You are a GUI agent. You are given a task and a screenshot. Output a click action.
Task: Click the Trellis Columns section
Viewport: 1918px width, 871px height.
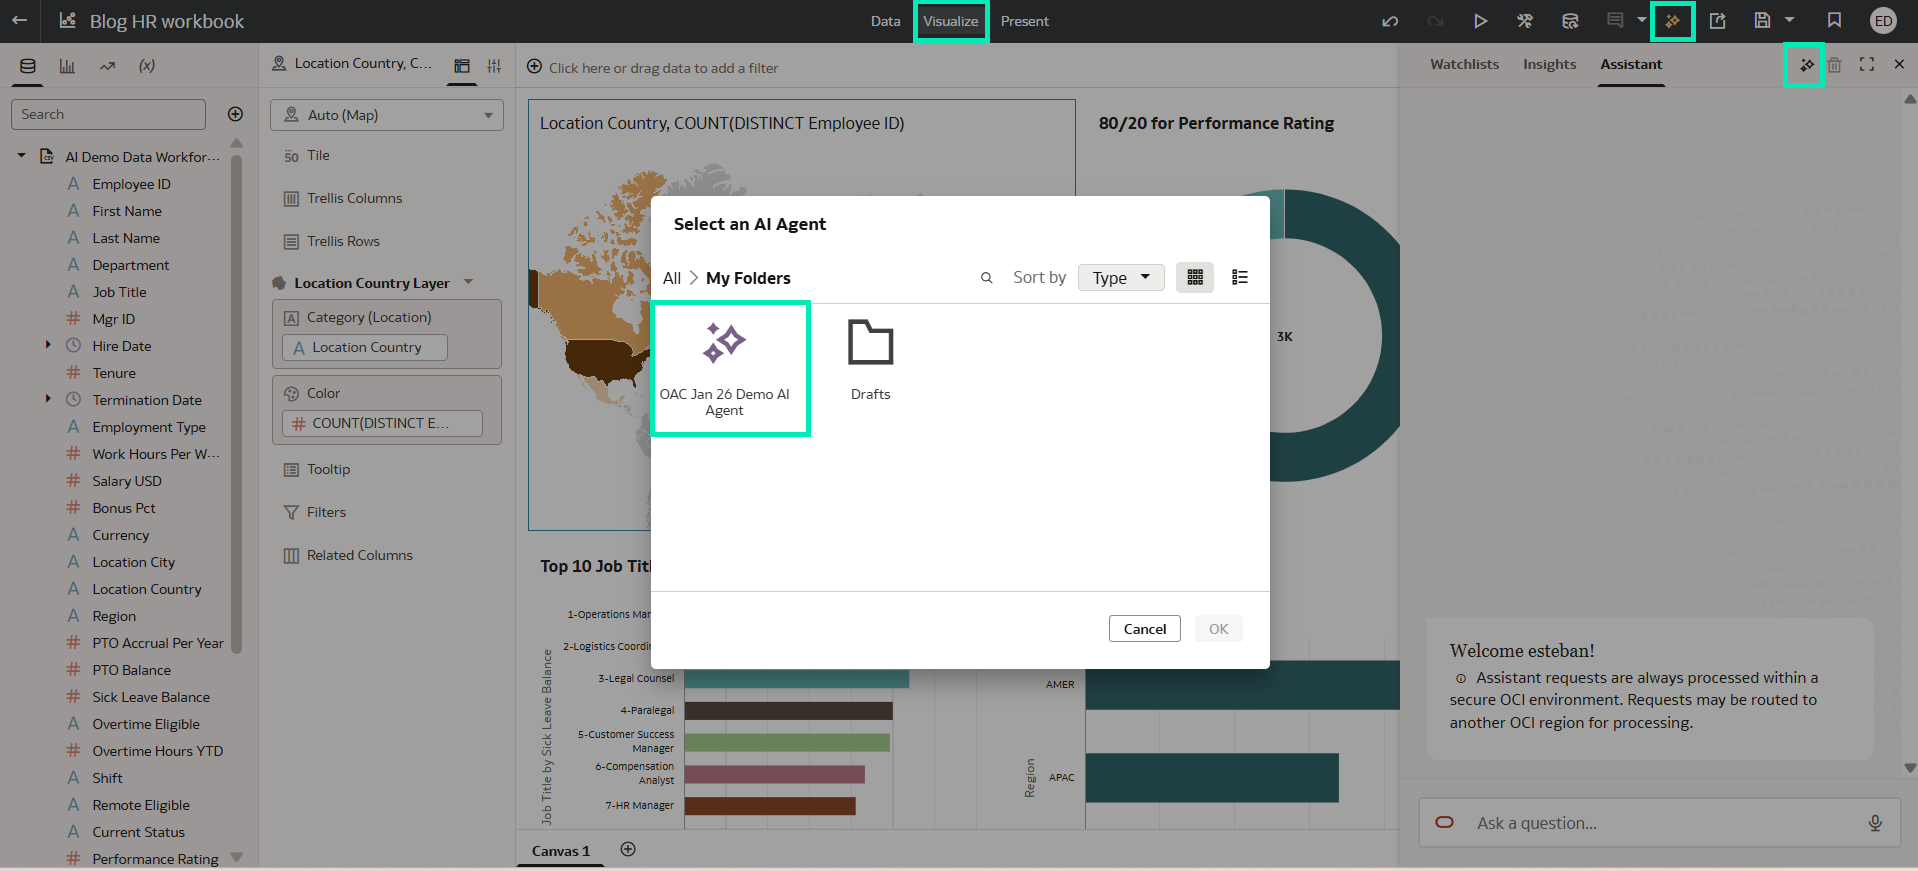click(354, 198)
